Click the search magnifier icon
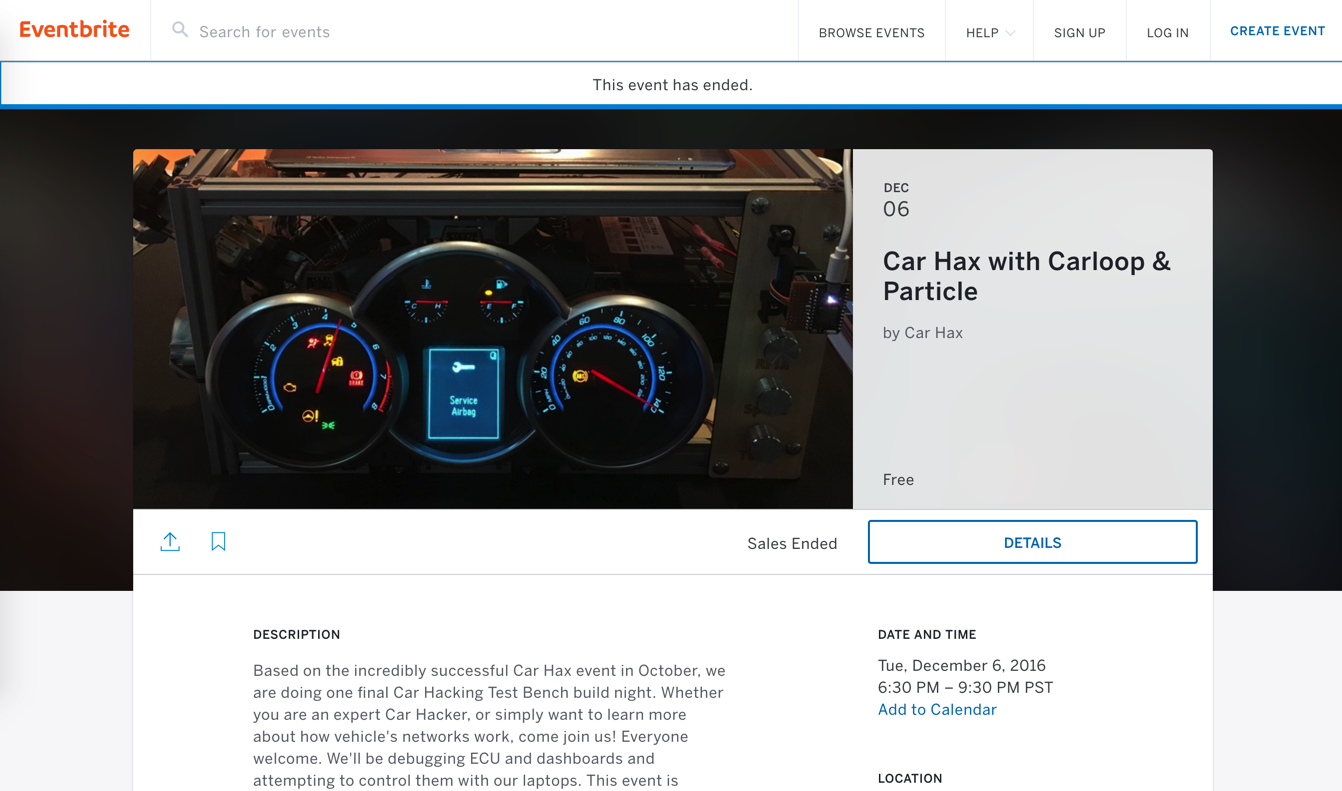Image resolution: width=1342 pixels, height=791 pixels. (x=180, y=30)
